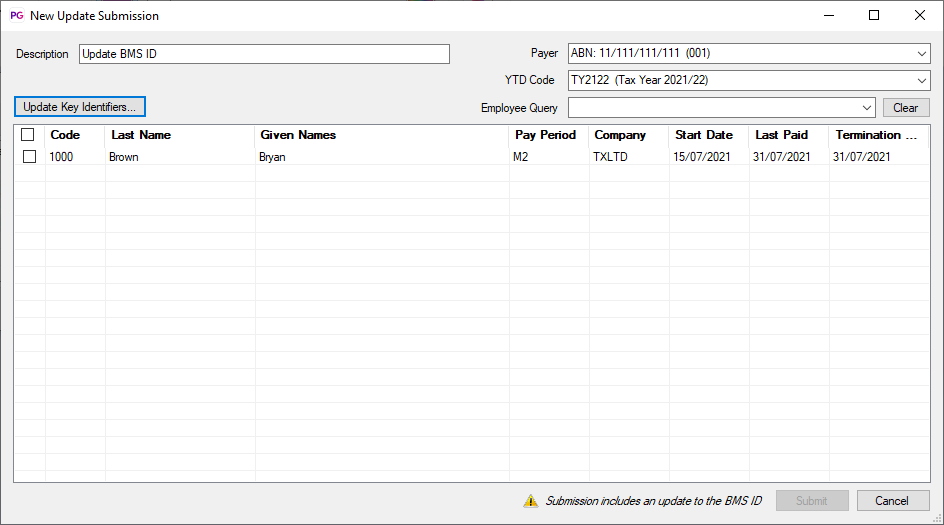Click the Company column header
The height and width of the screenshot is (525, 944).
coord(620,135)
